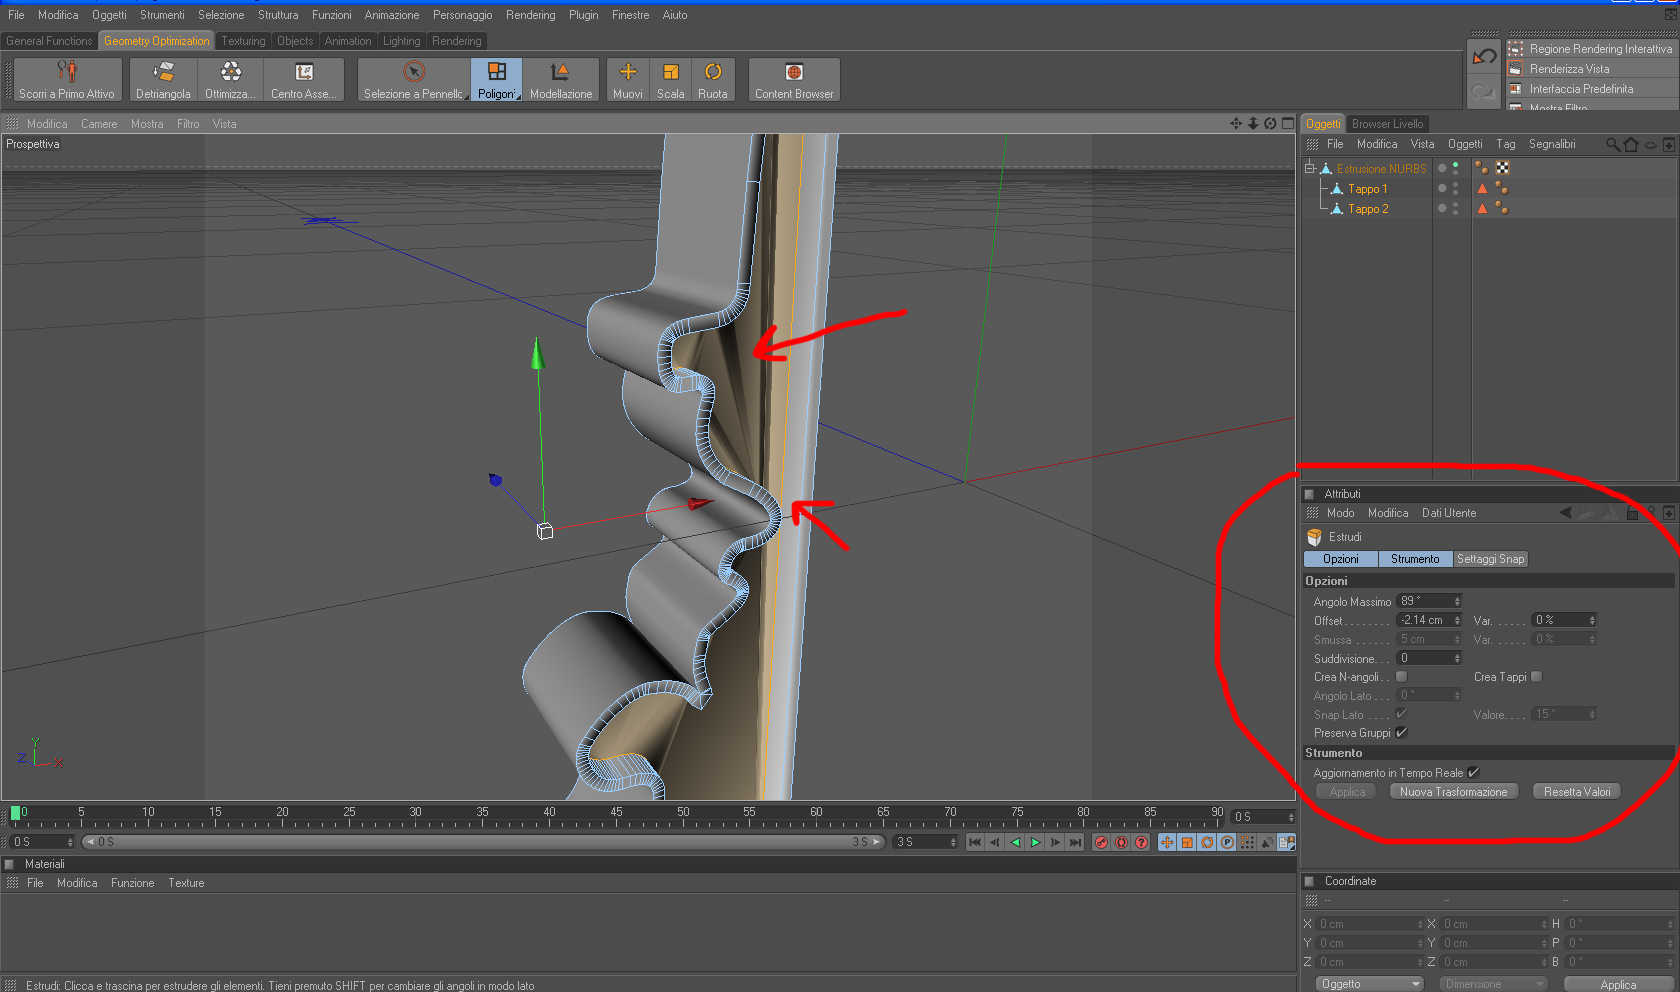
Task: Open the Strumenti menu
Action: pos(162,15)
